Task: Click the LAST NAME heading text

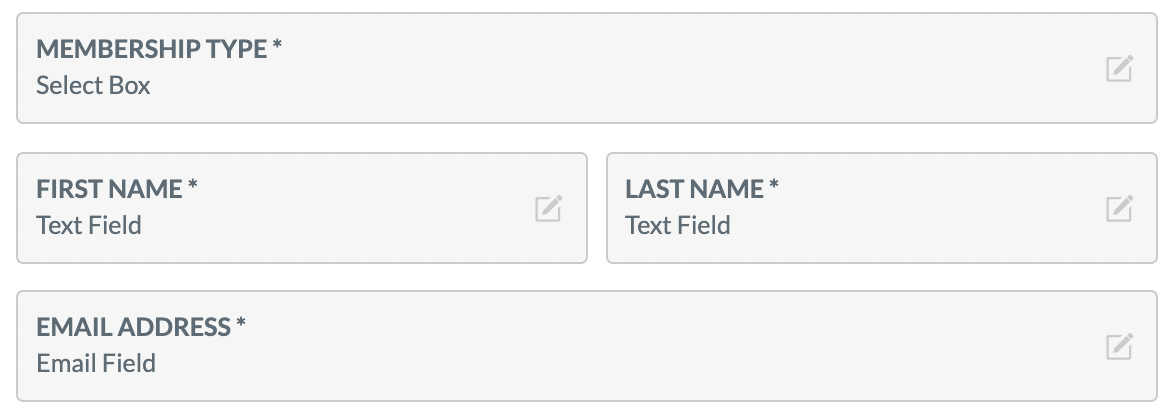Action: tap(694, 189)
